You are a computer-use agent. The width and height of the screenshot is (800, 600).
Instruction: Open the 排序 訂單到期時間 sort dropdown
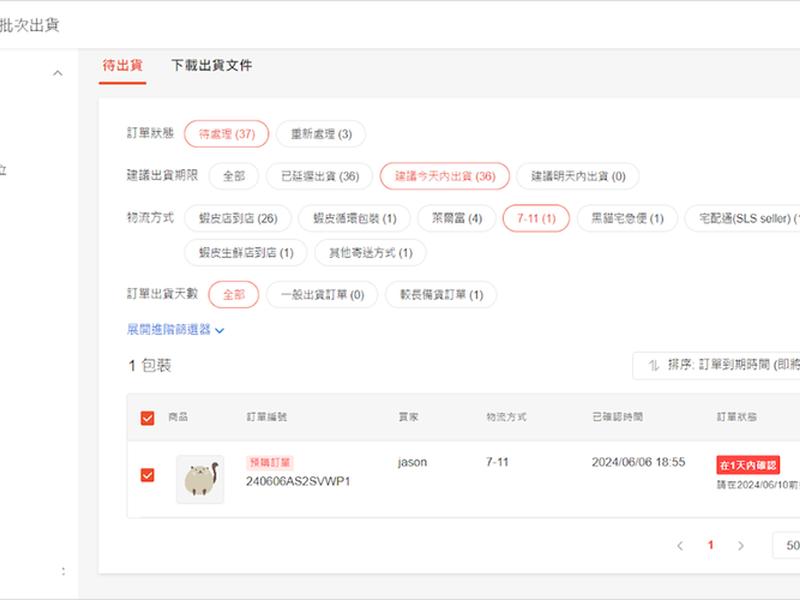(716, 365)
